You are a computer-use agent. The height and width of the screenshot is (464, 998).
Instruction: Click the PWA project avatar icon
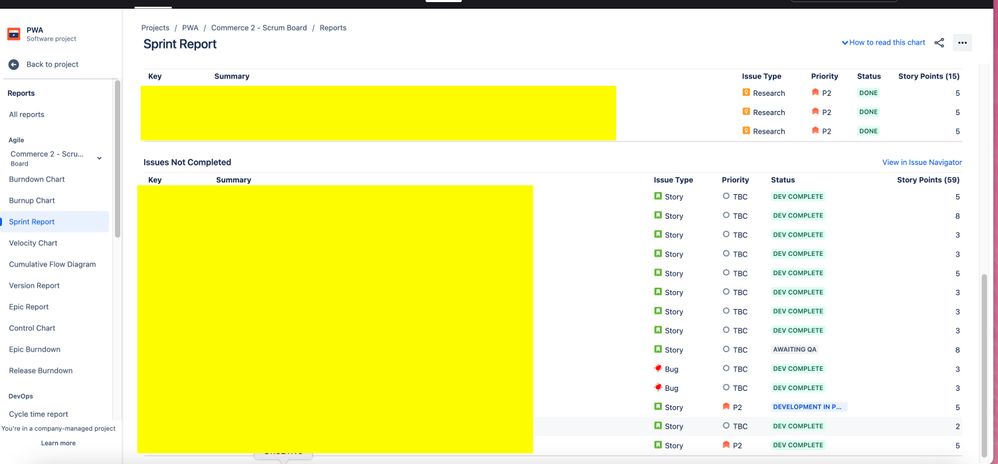coord(13,34)
